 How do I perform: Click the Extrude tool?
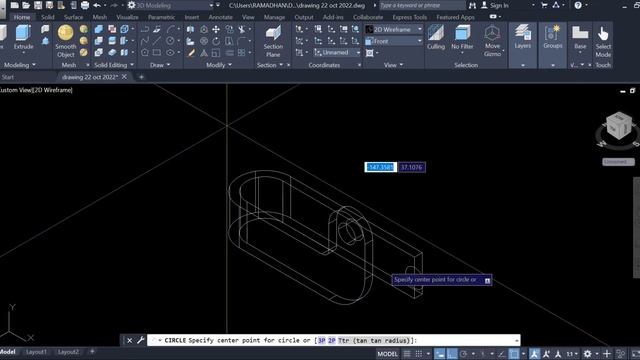point(23,37)
